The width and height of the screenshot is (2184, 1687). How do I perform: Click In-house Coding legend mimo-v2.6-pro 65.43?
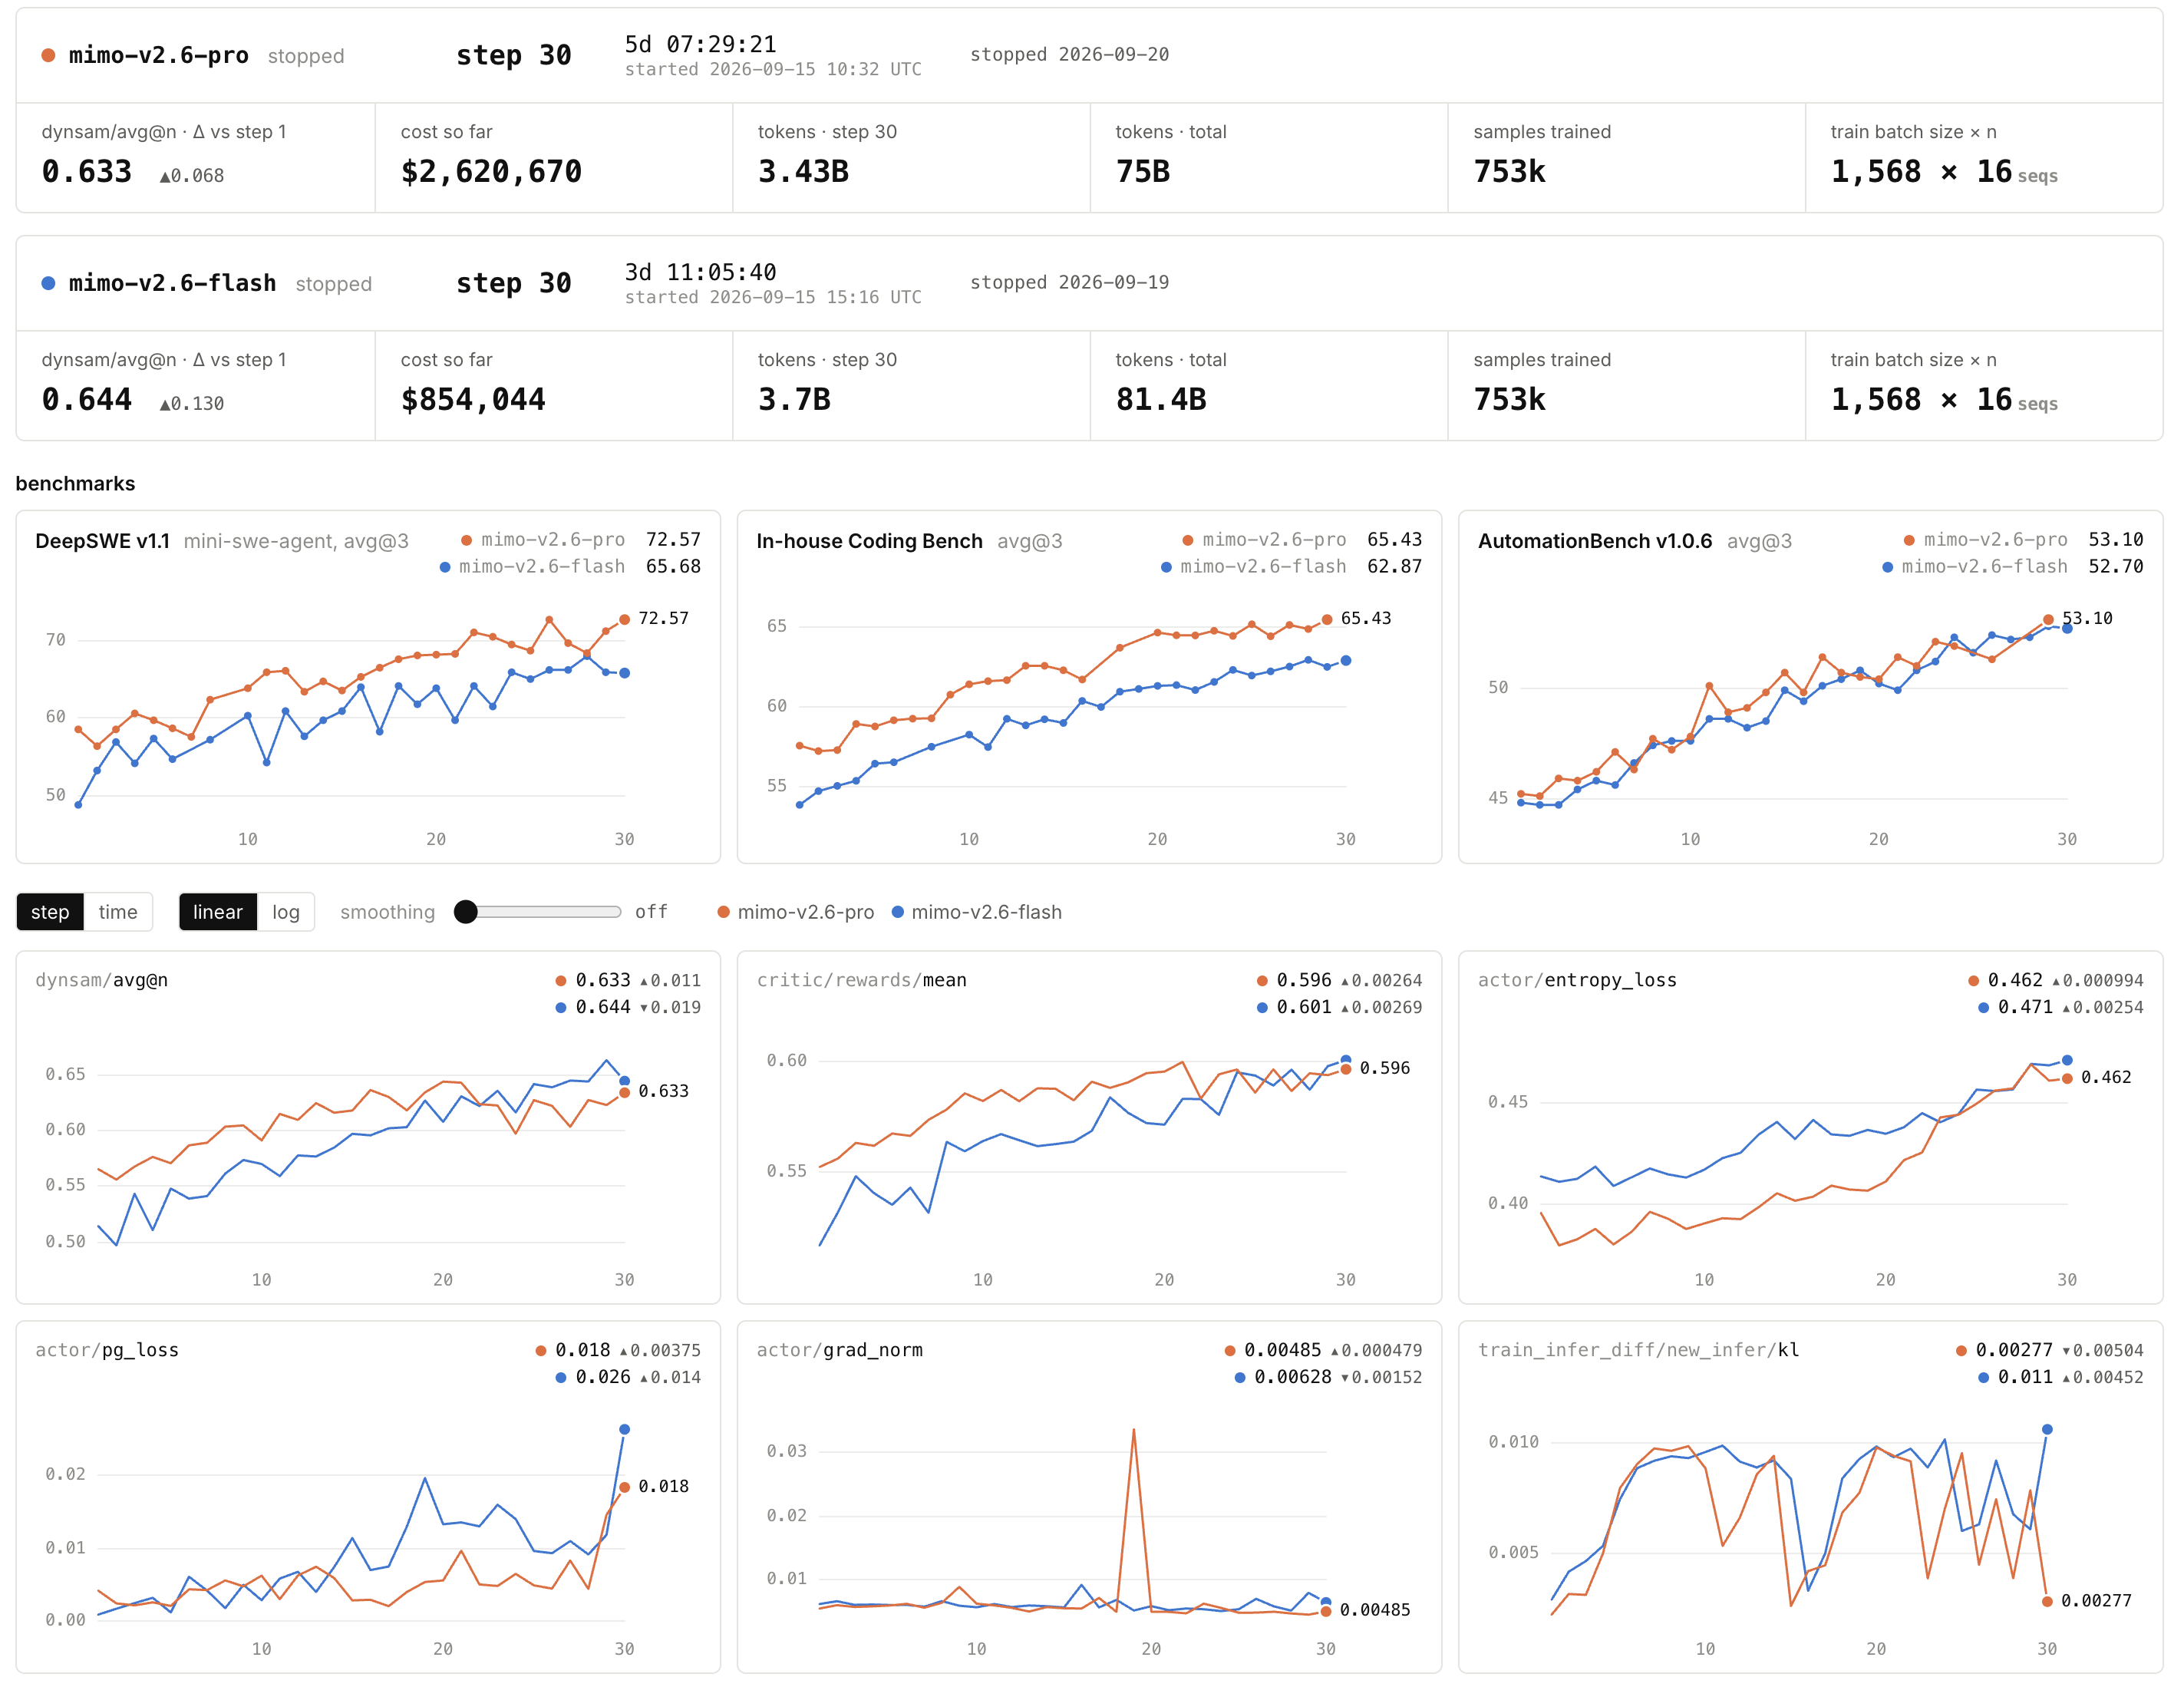(x=1301, y=540)
